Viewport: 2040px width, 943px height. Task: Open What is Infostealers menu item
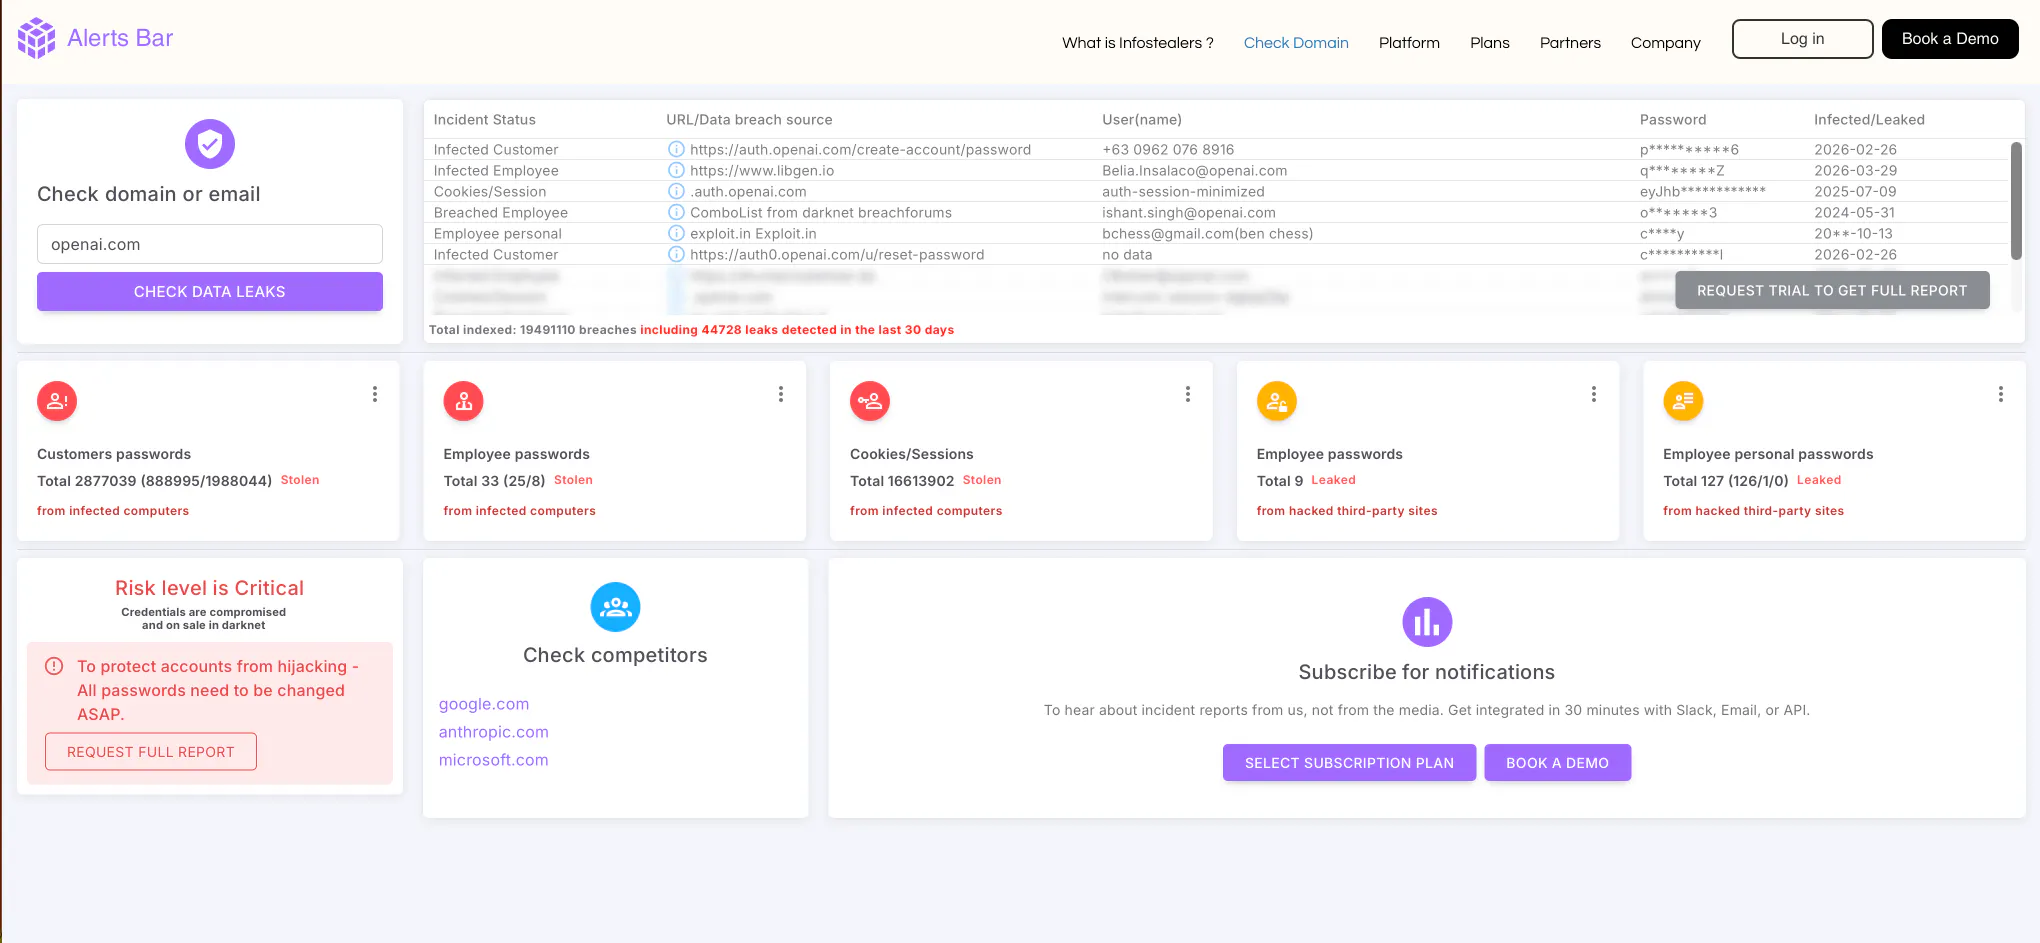coord(1138,42)
